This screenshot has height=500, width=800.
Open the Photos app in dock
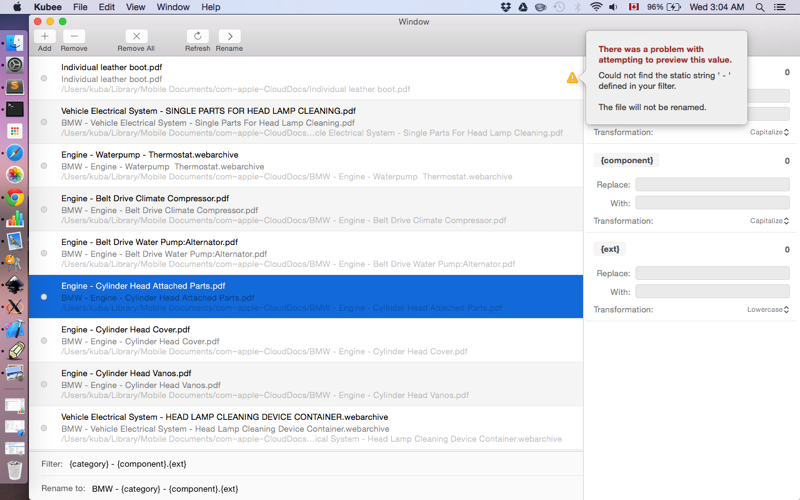click(x=15, y=175)
